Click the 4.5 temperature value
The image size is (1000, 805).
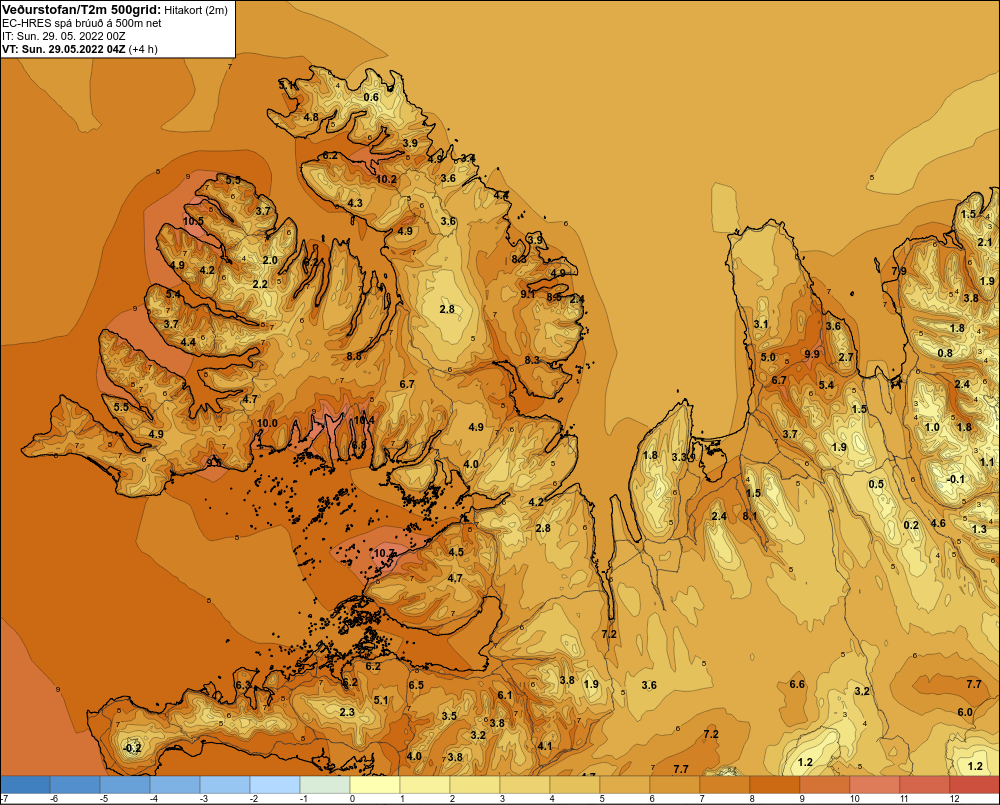[x=456, y=552]
